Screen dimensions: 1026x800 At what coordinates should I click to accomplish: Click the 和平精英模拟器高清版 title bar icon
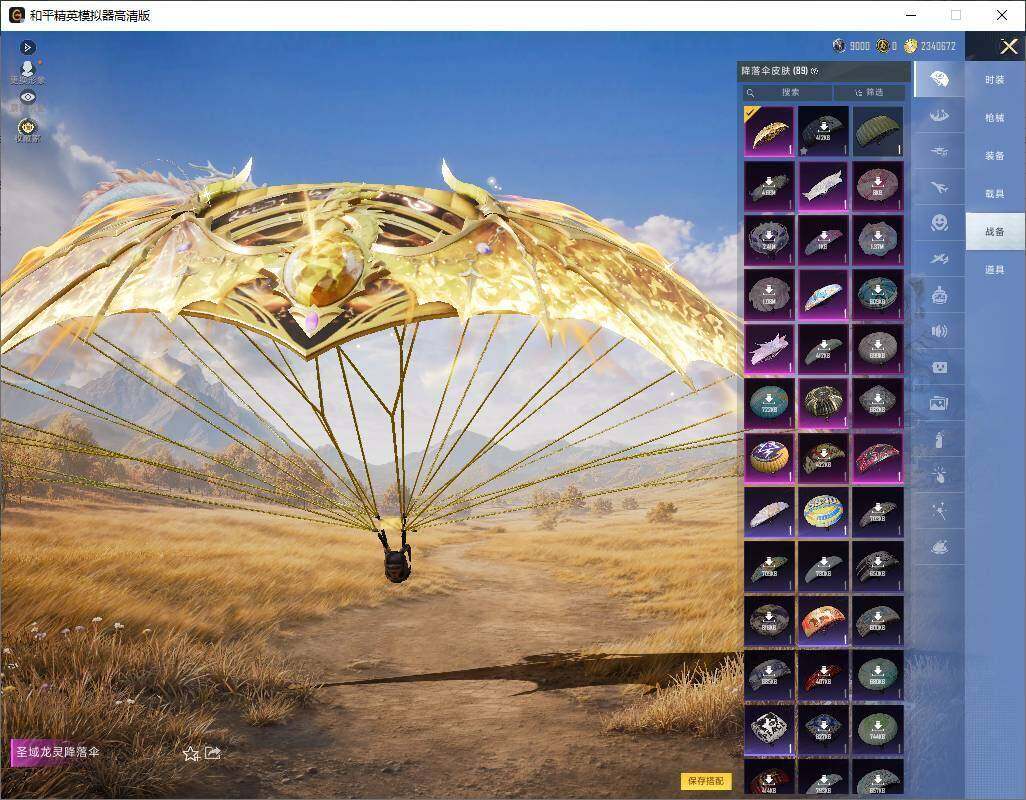click(x=16, y=15)
